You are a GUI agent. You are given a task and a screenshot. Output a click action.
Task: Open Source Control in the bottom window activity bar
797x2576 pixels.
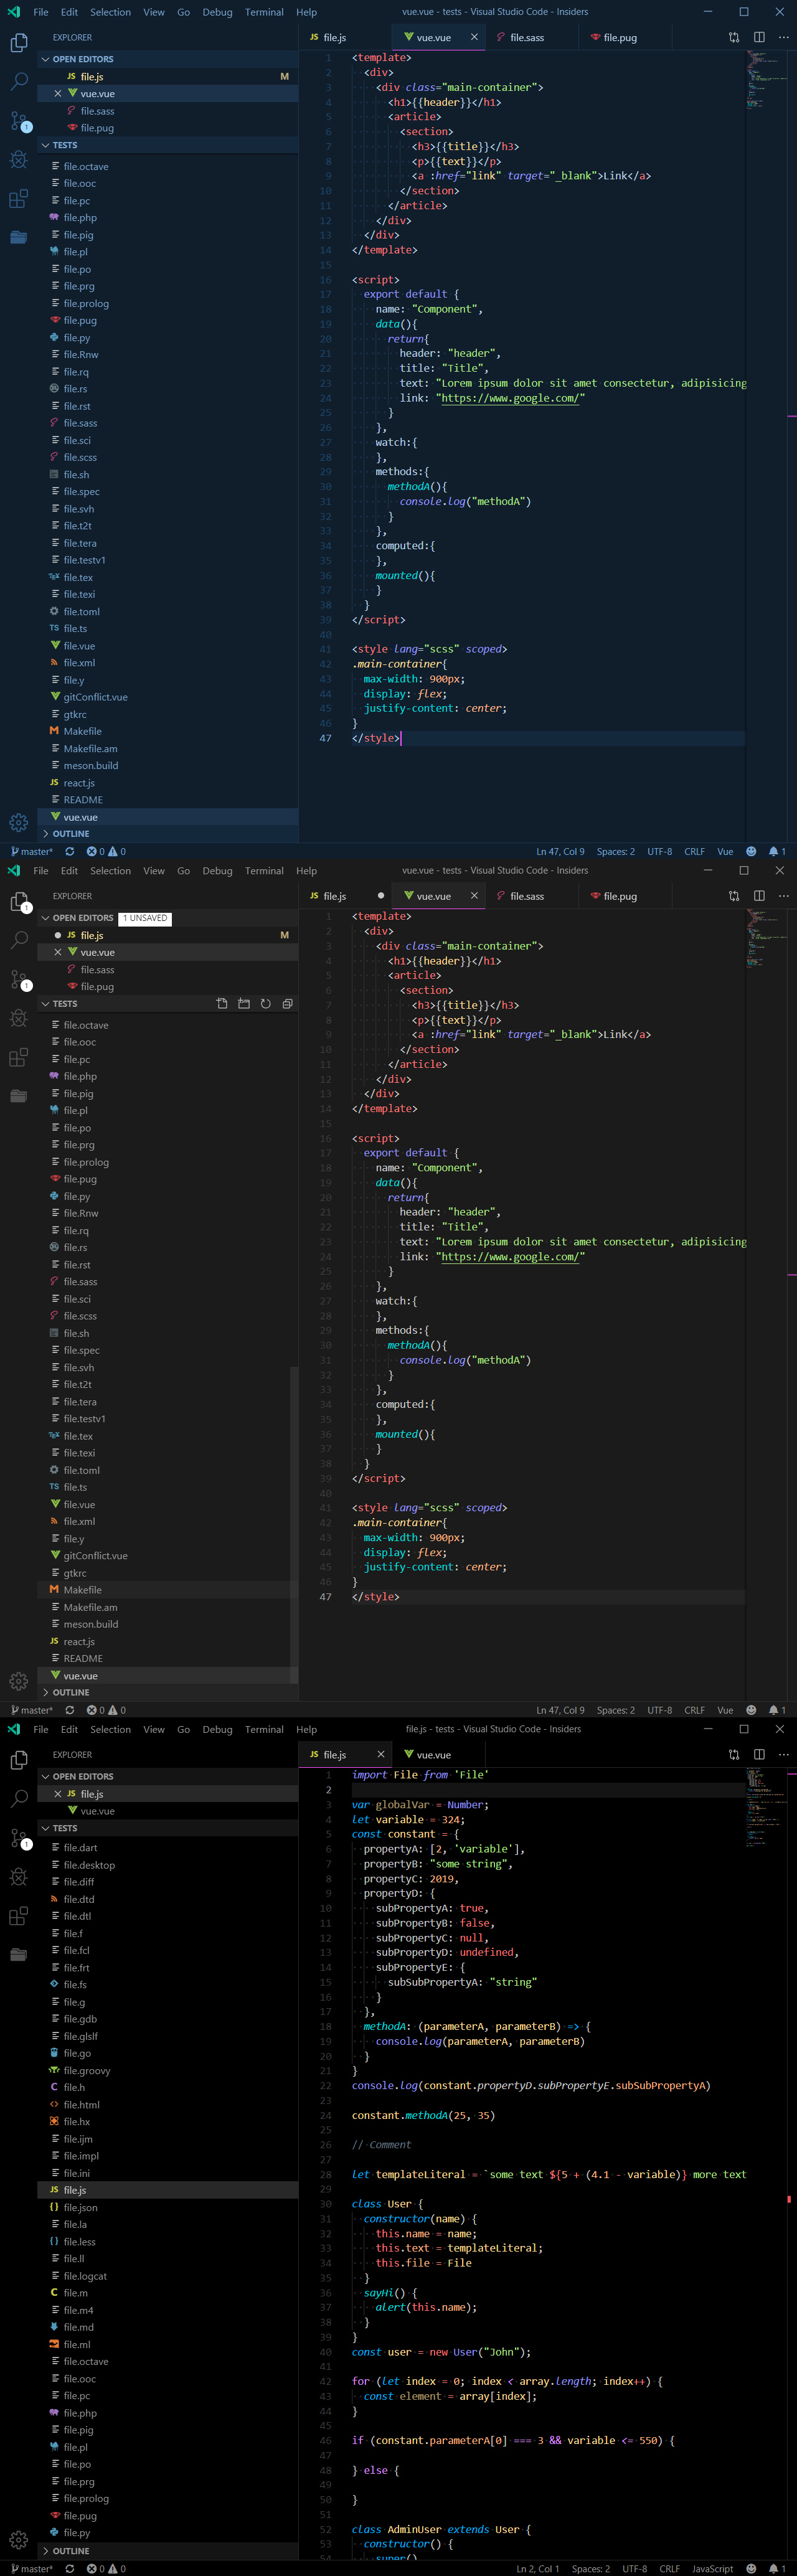pyautogui.click(x=18, y=1838)
